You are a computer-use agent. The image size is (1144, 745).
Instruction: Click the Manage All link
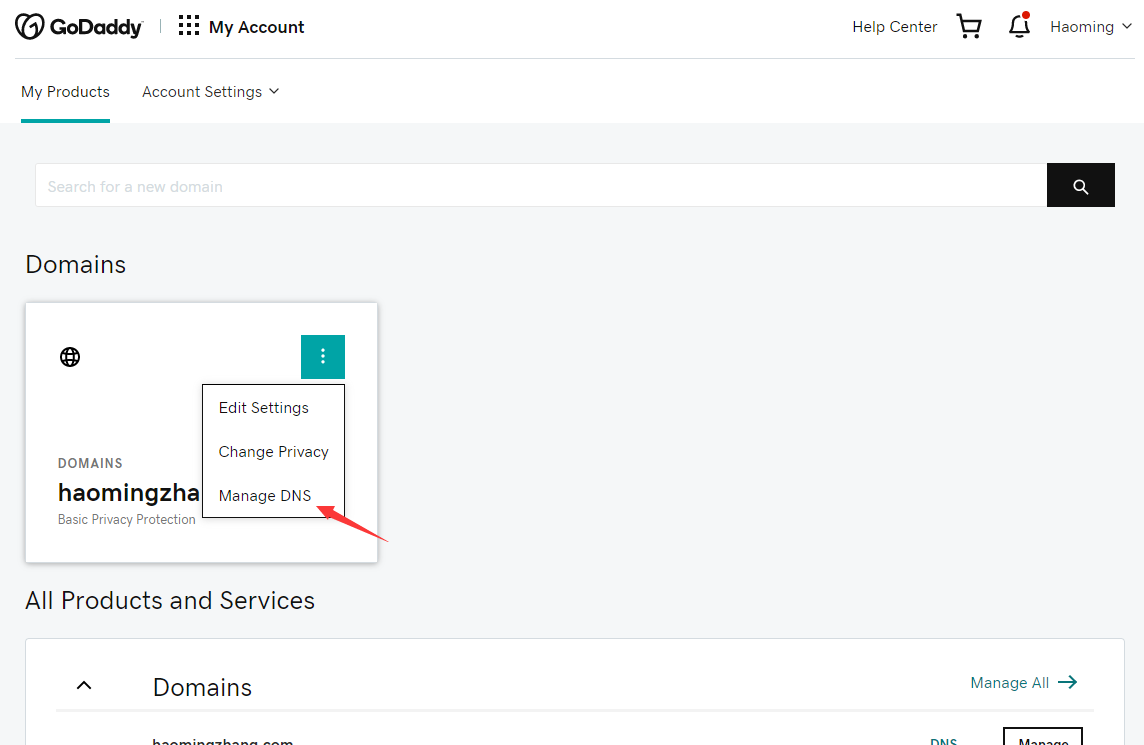pyautogui.click(x=1010, y=683)
